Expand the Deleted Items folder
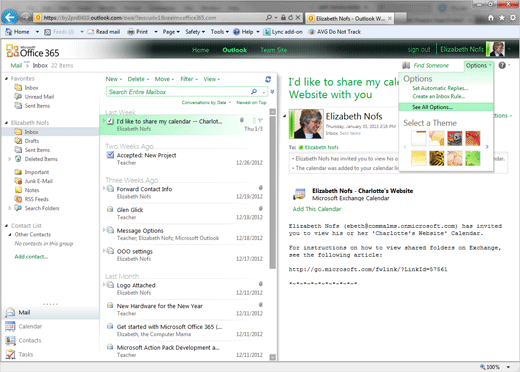This screenshot has width=520, height=372. point(10,159)
